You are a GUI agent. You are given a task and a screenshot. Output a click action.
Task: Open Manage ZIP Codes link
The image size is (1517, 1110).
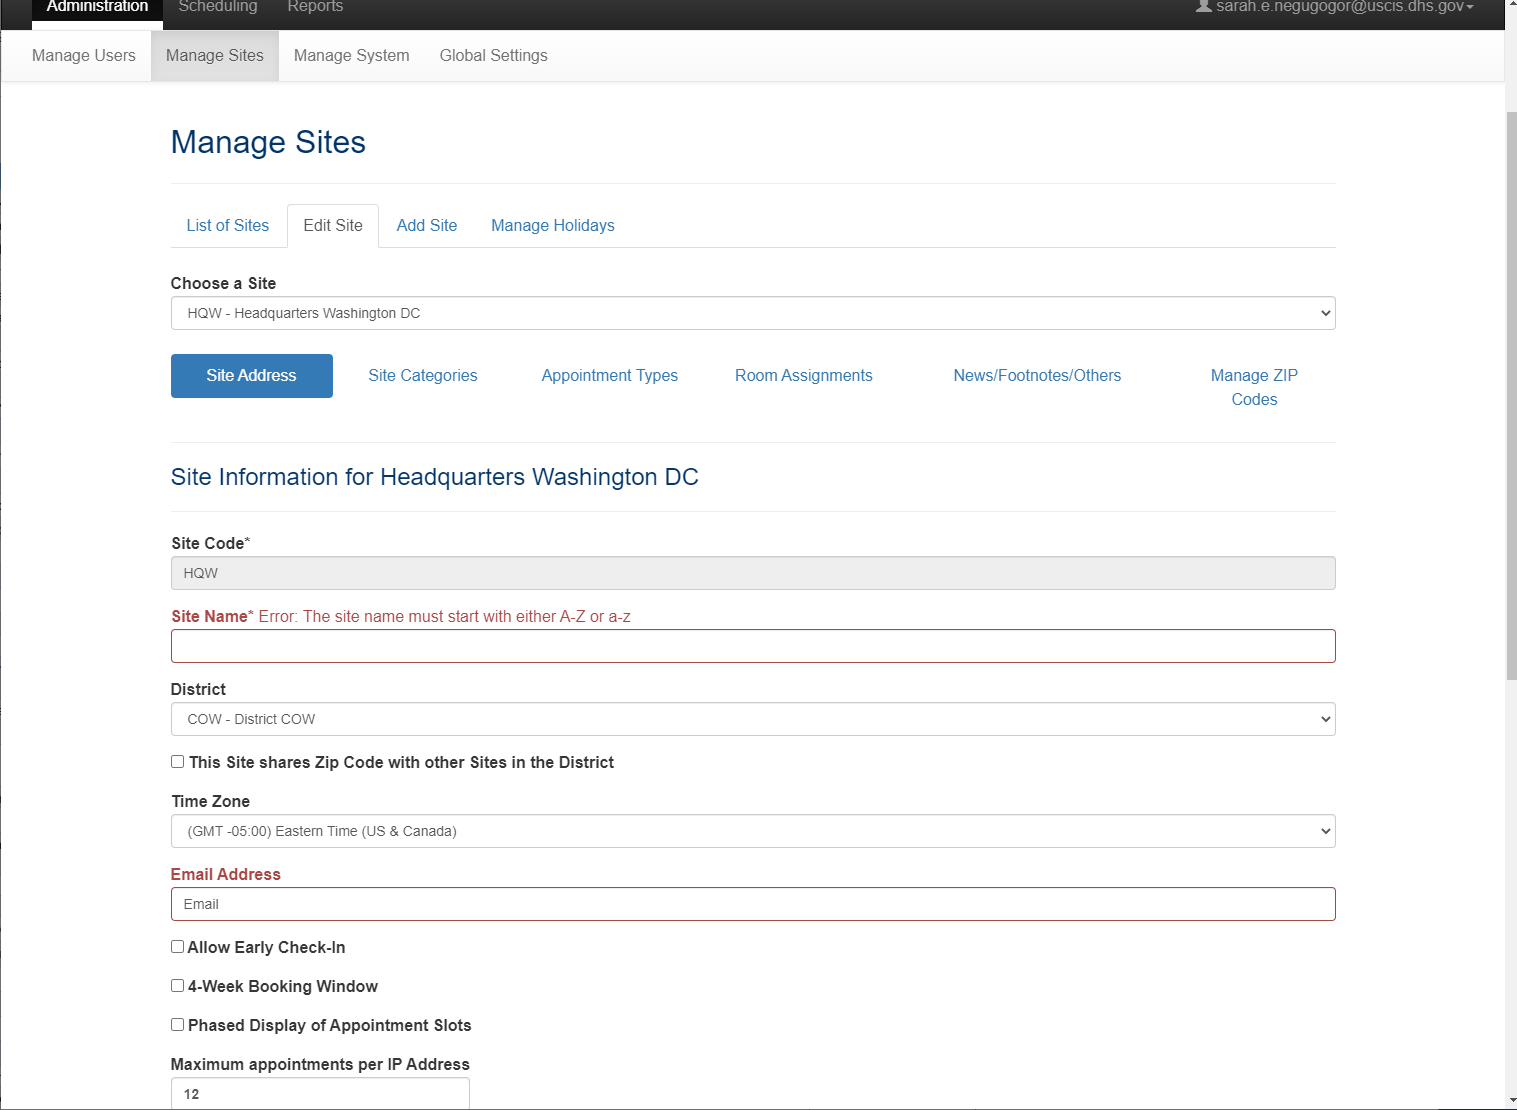[1254, 388]
